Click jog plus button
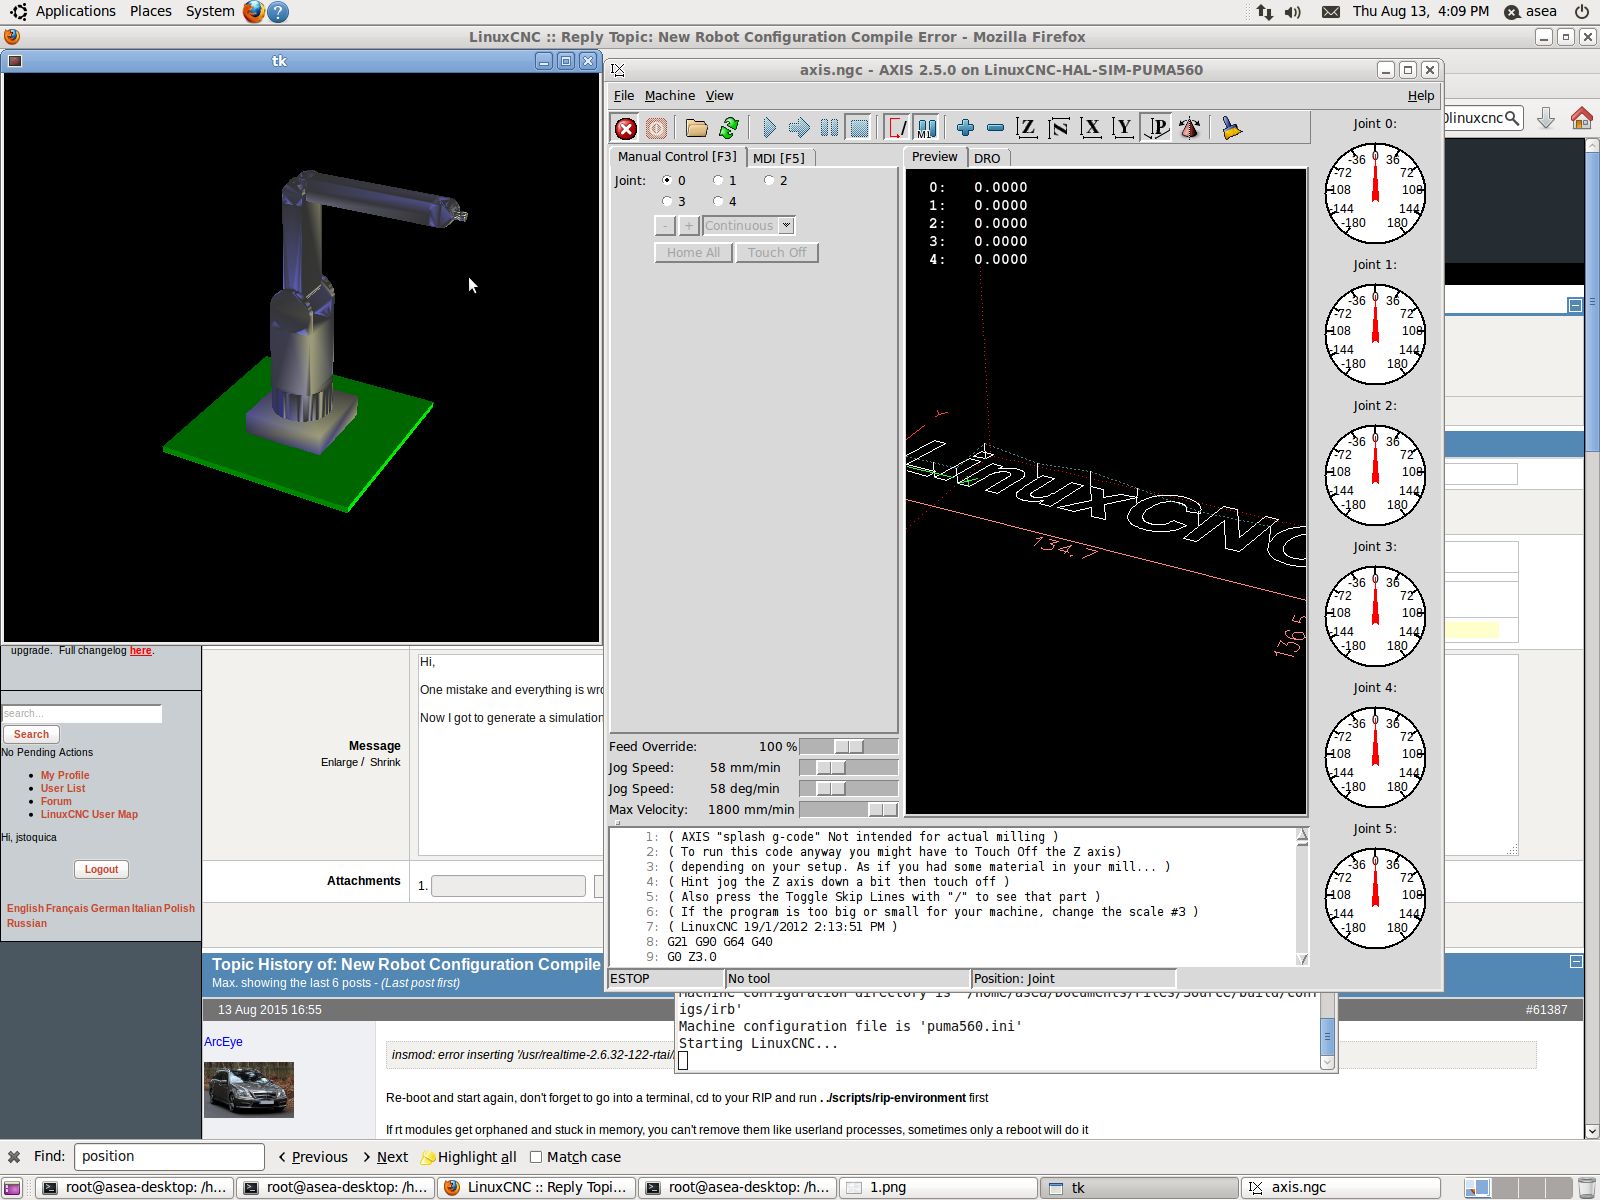 pos(689,226)
